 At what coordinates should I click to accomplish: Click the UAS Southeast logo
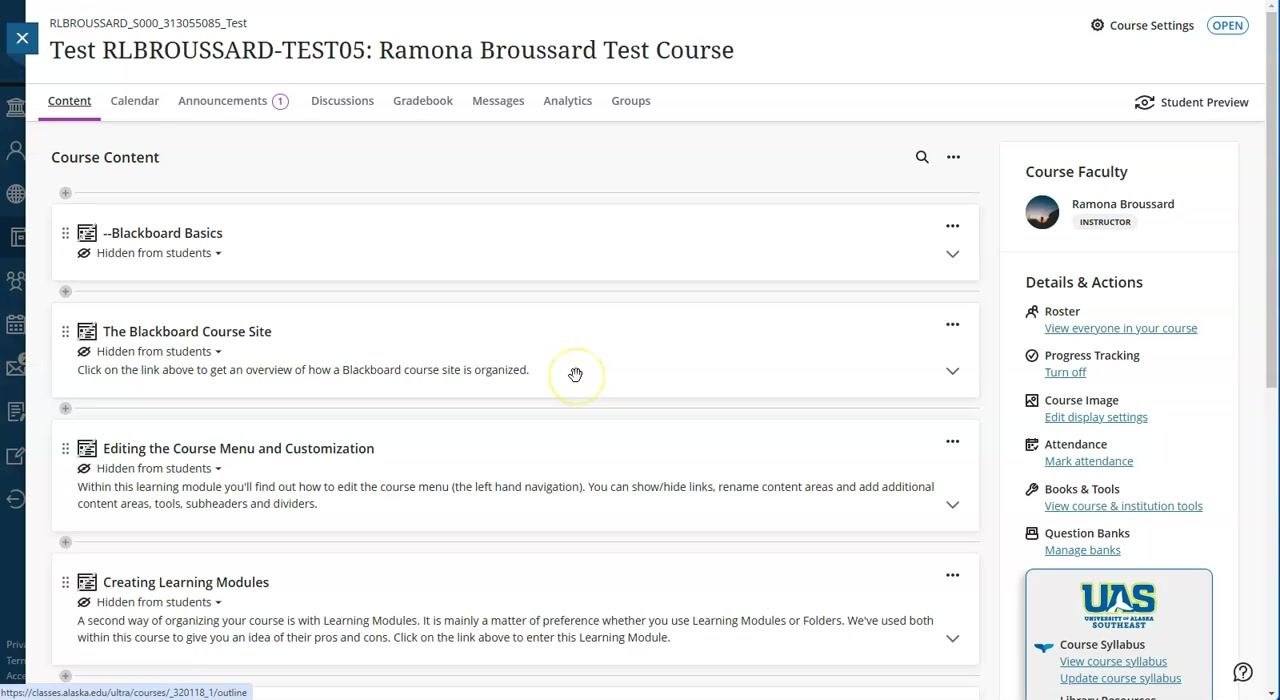click(1119, 605)
